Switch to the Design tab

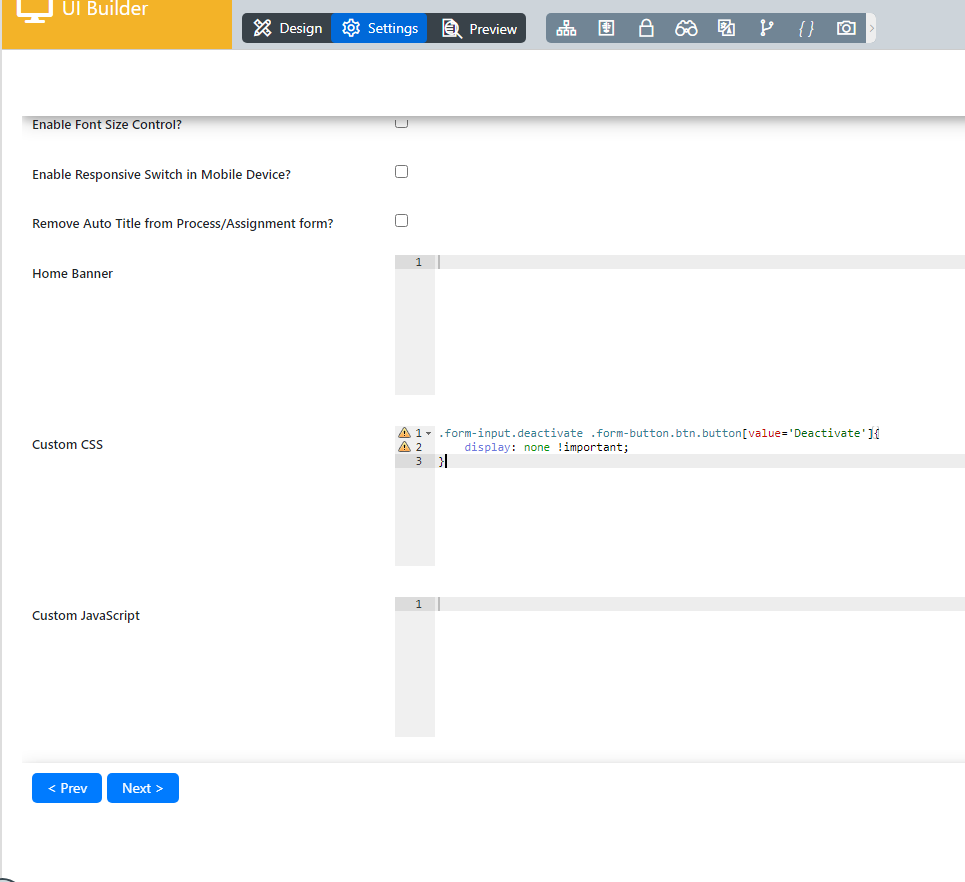[x=287, y=28]
